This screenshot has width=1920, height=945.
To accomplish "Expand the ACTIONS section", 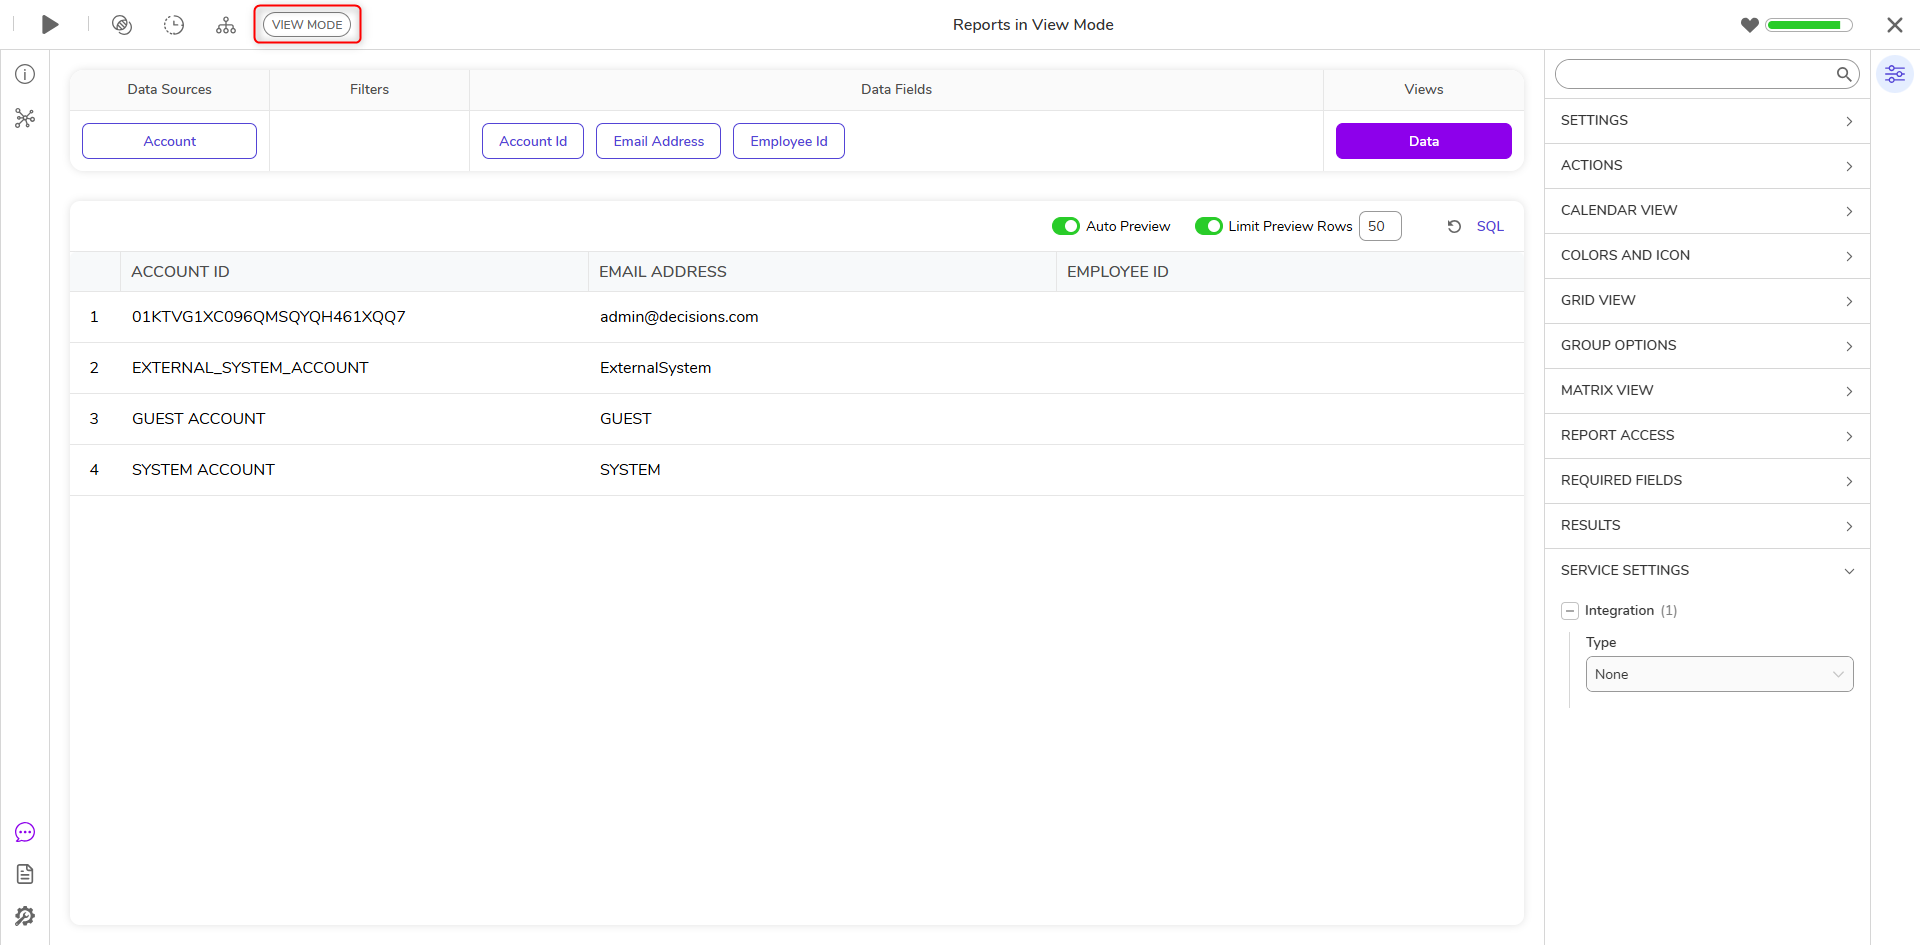I will tap(1706, 166).
